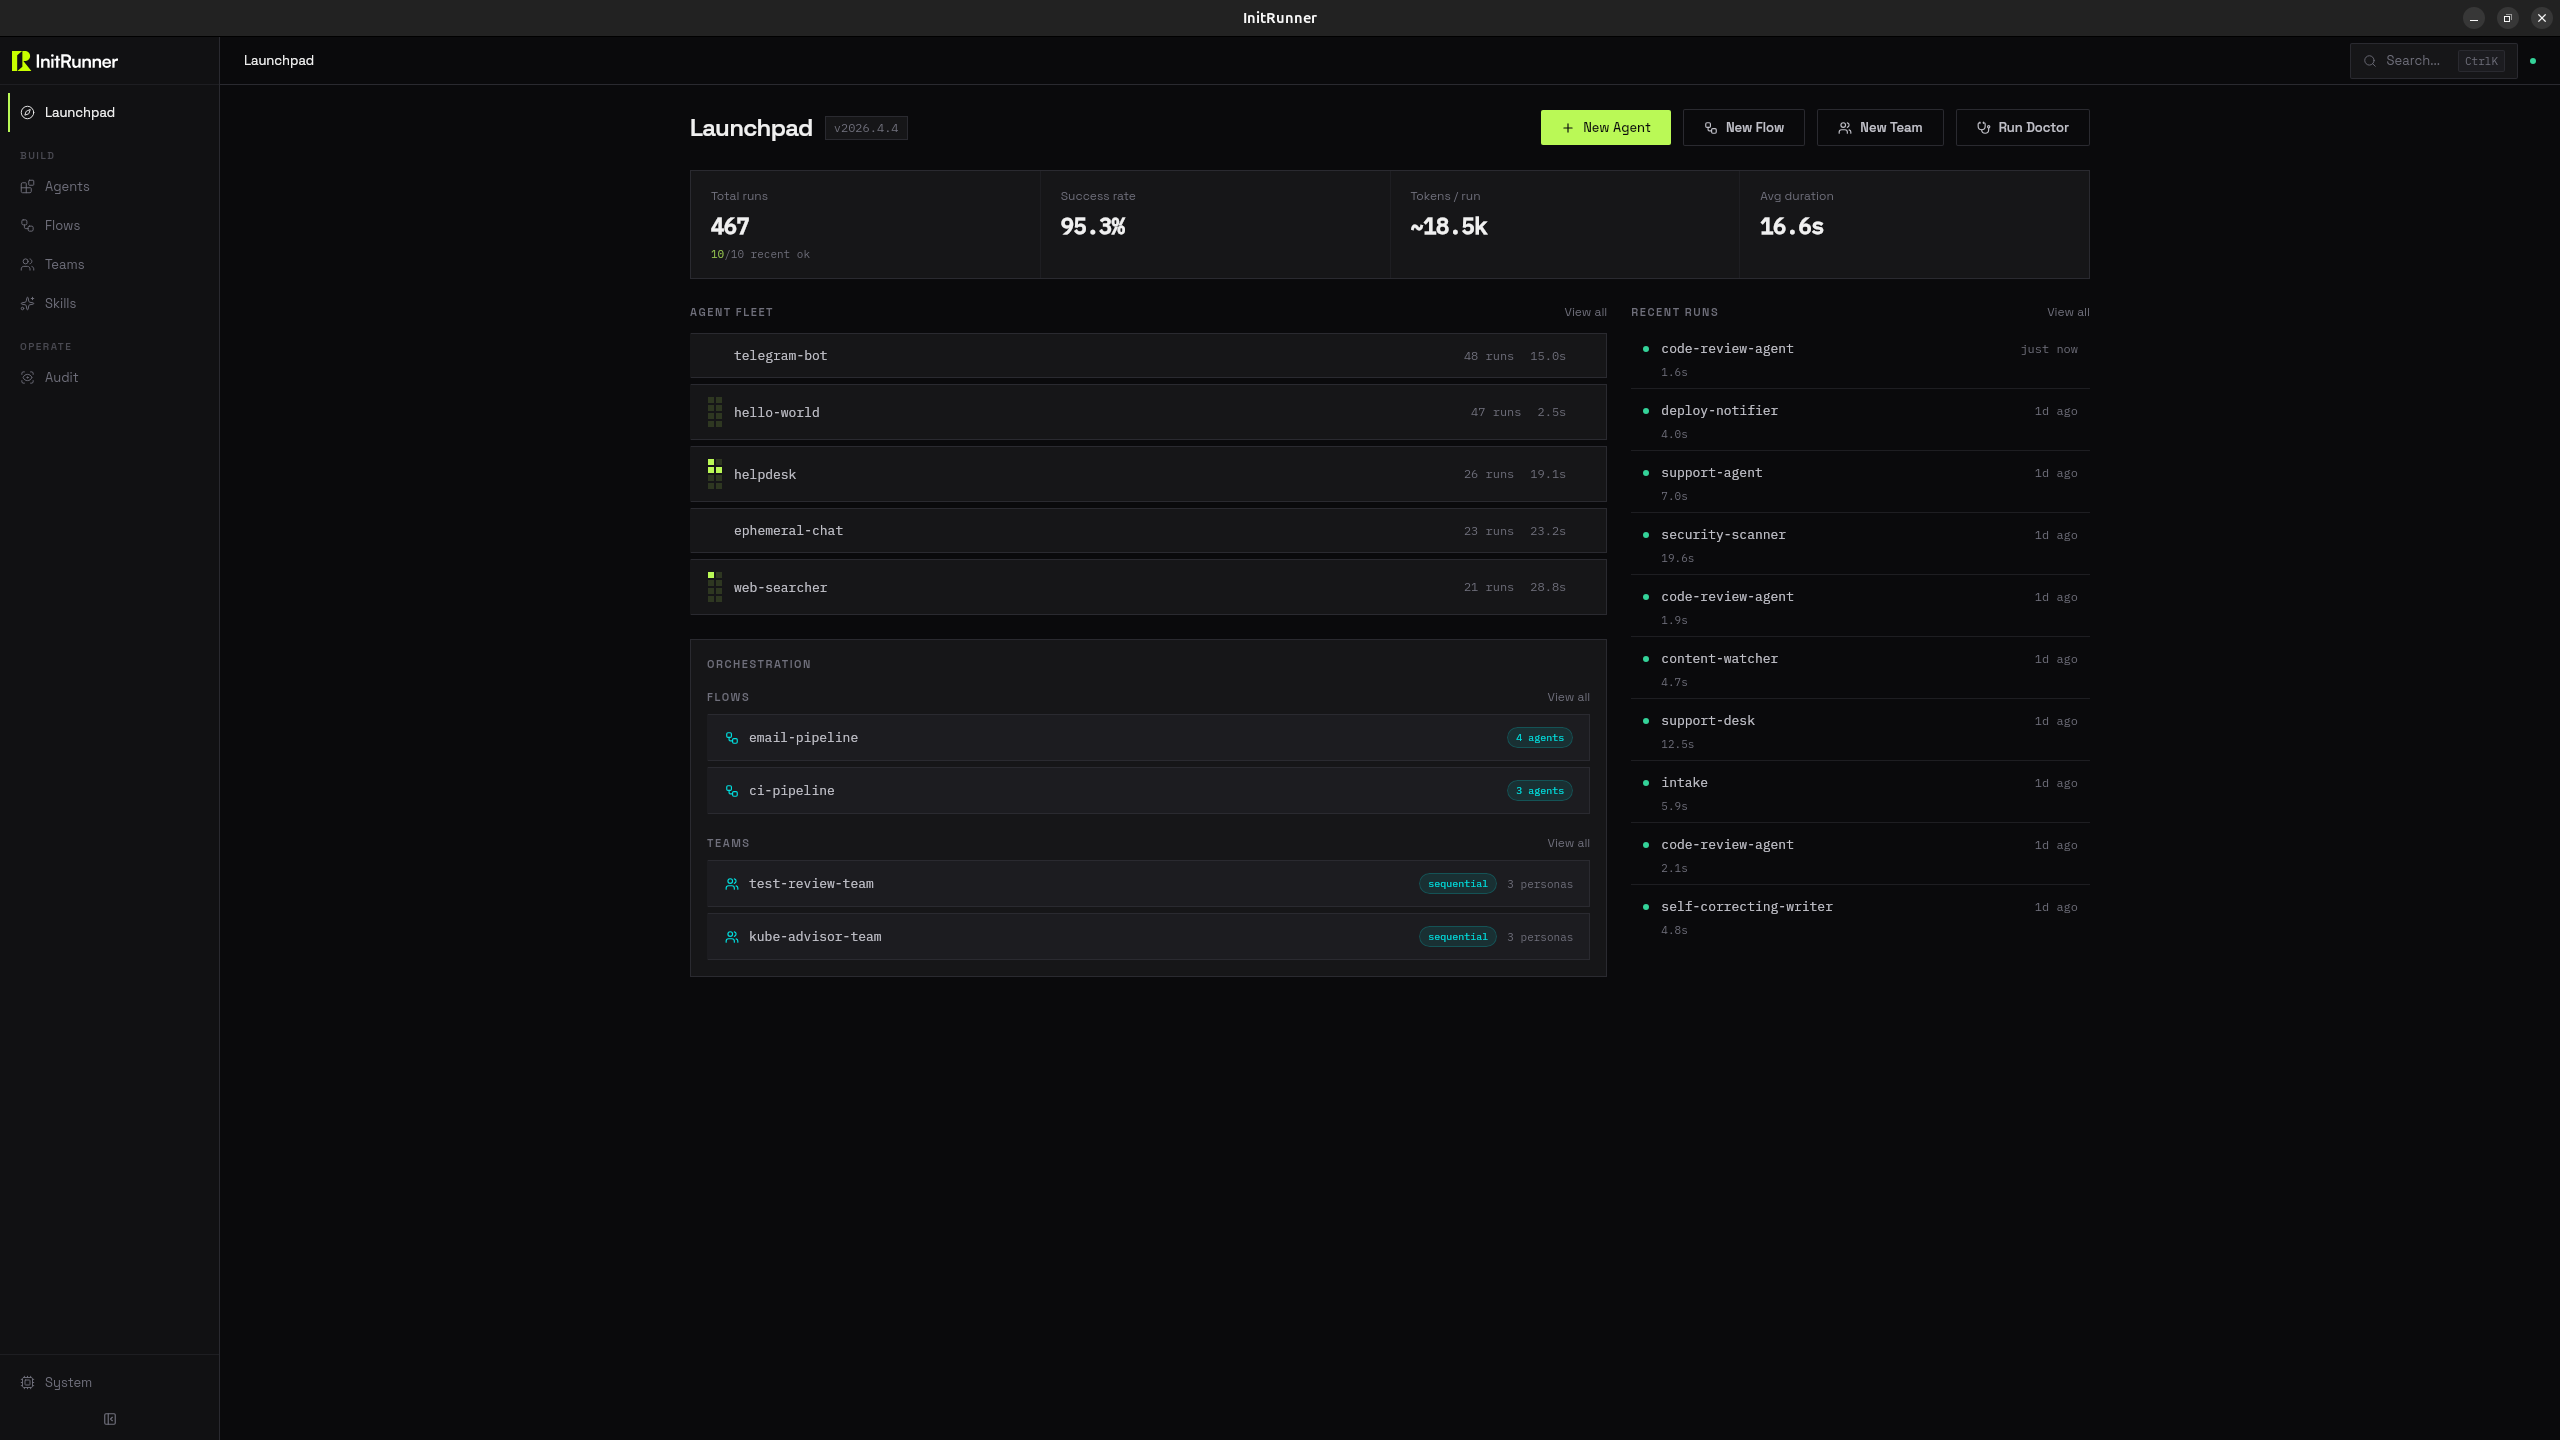Open the support-agent recent run
This screenshot has height=1440, width=2560.
(1860, 483)
